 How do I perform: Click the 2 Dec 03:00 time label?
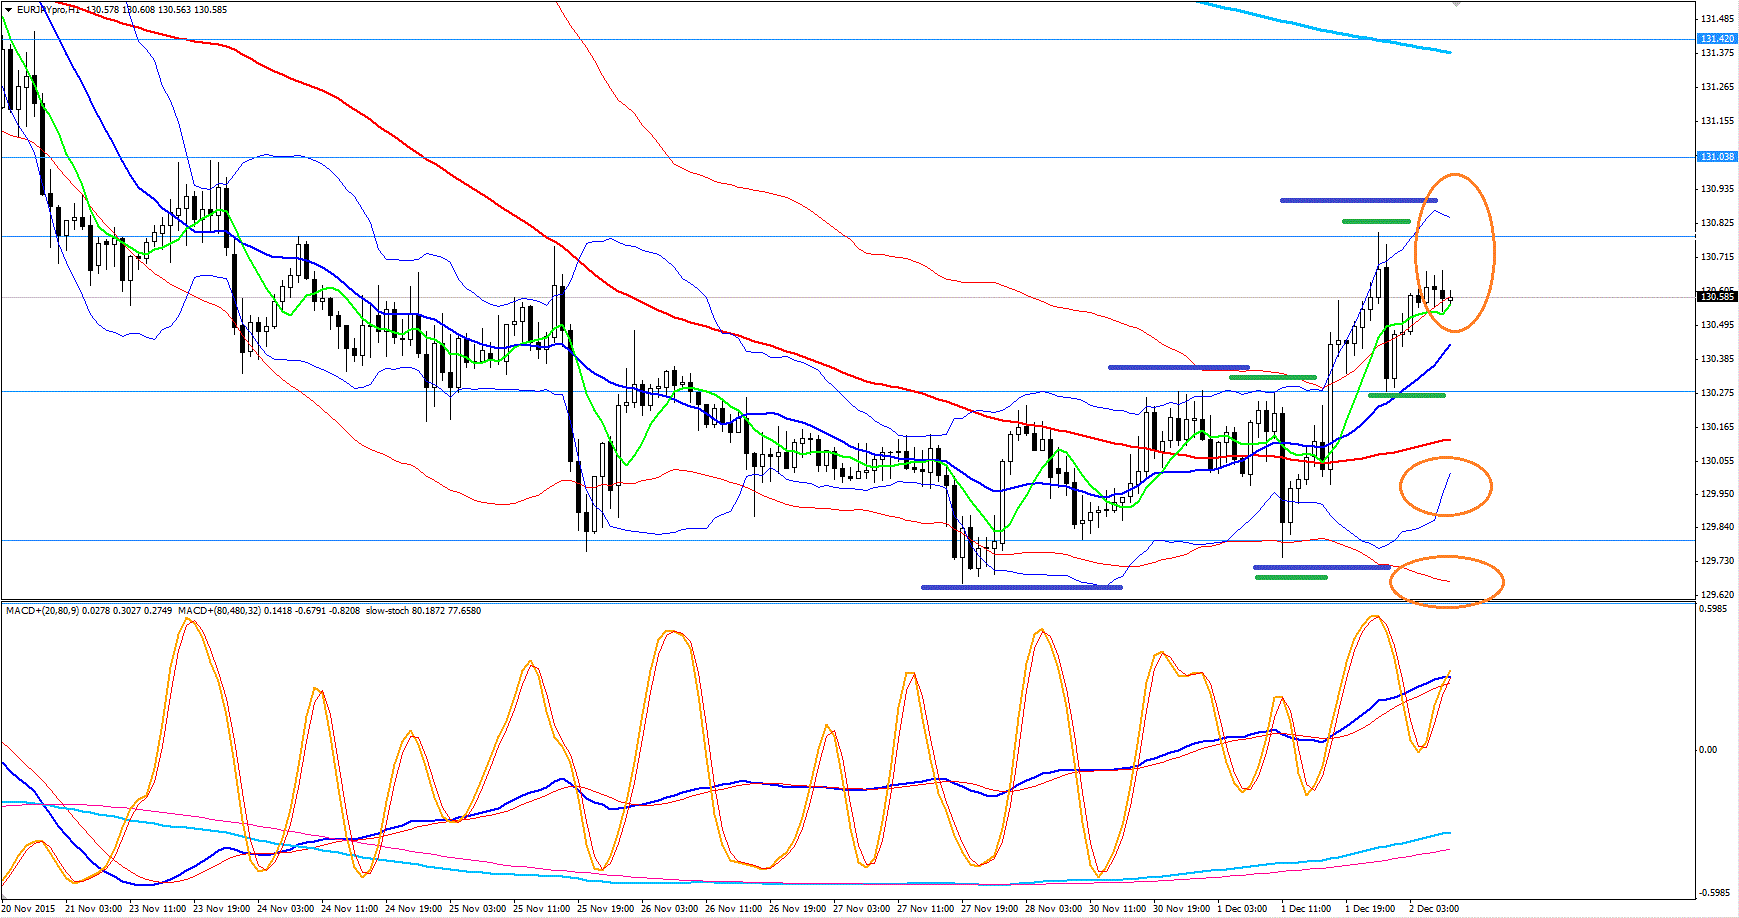1435,909
